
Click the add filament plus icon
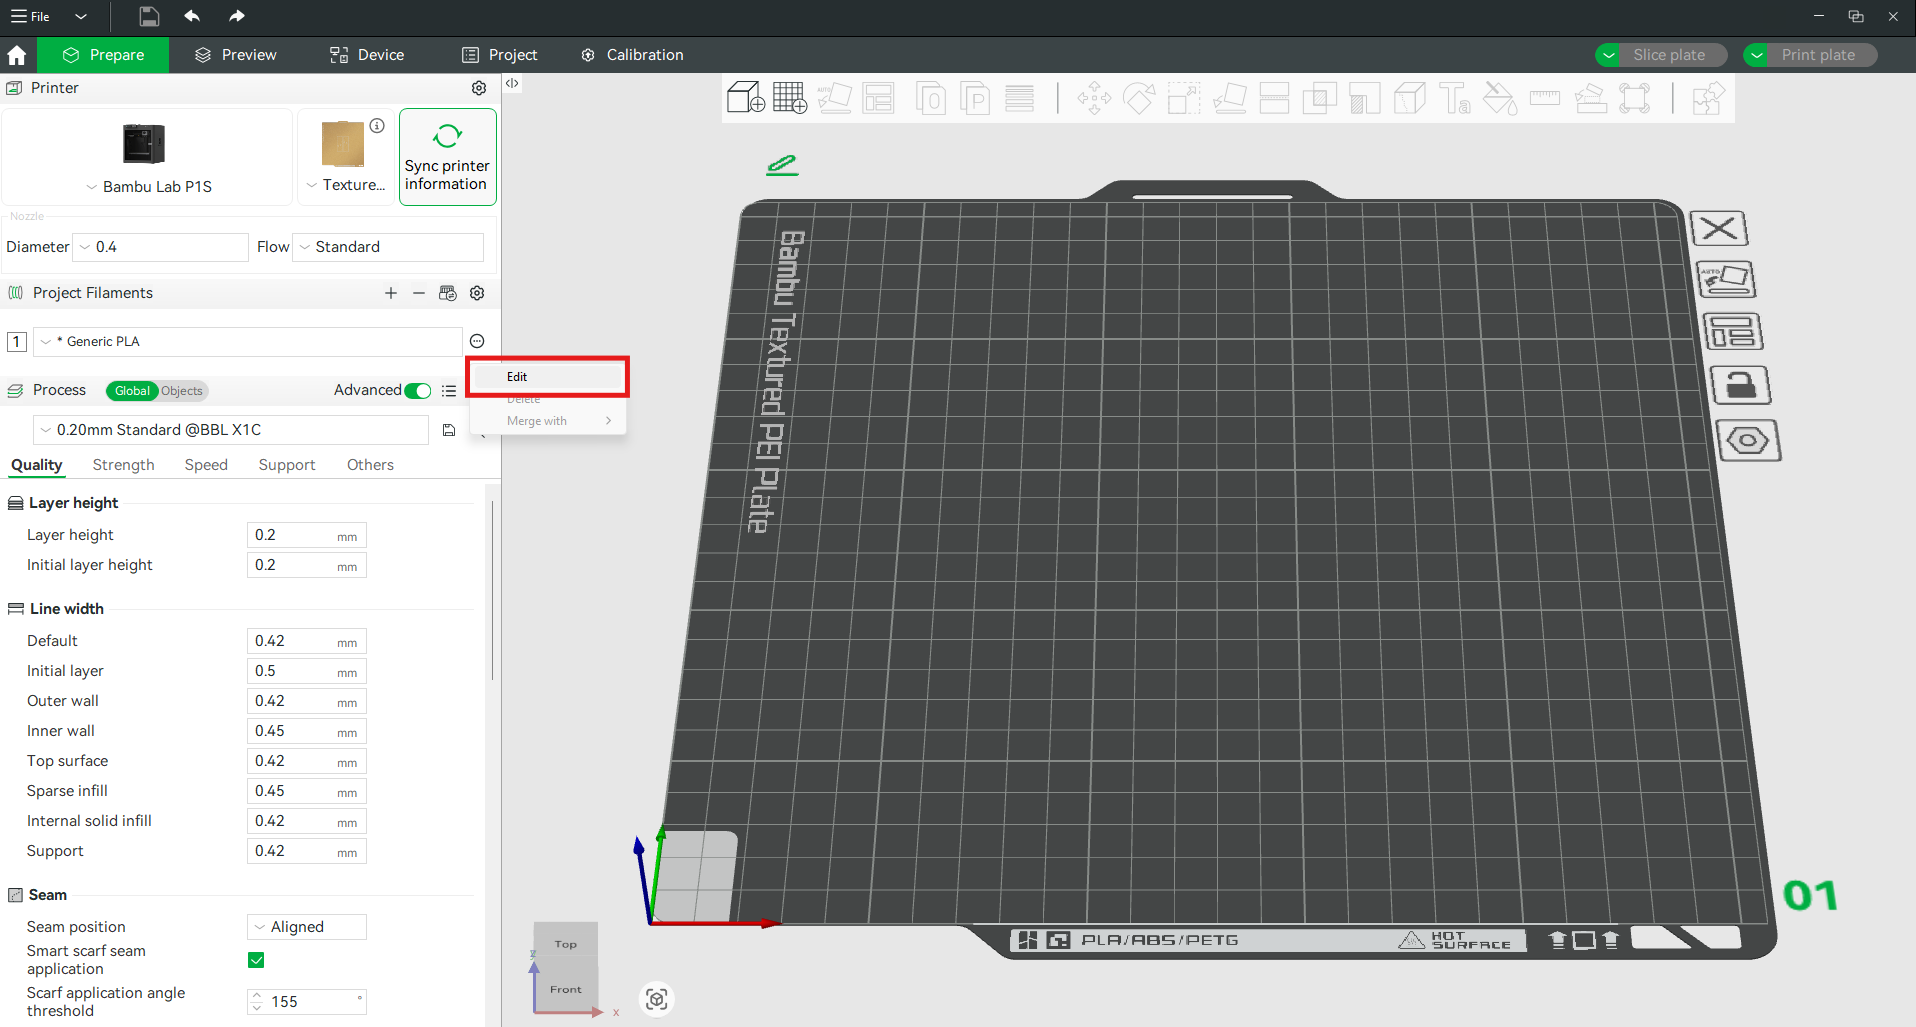[391, 293]
